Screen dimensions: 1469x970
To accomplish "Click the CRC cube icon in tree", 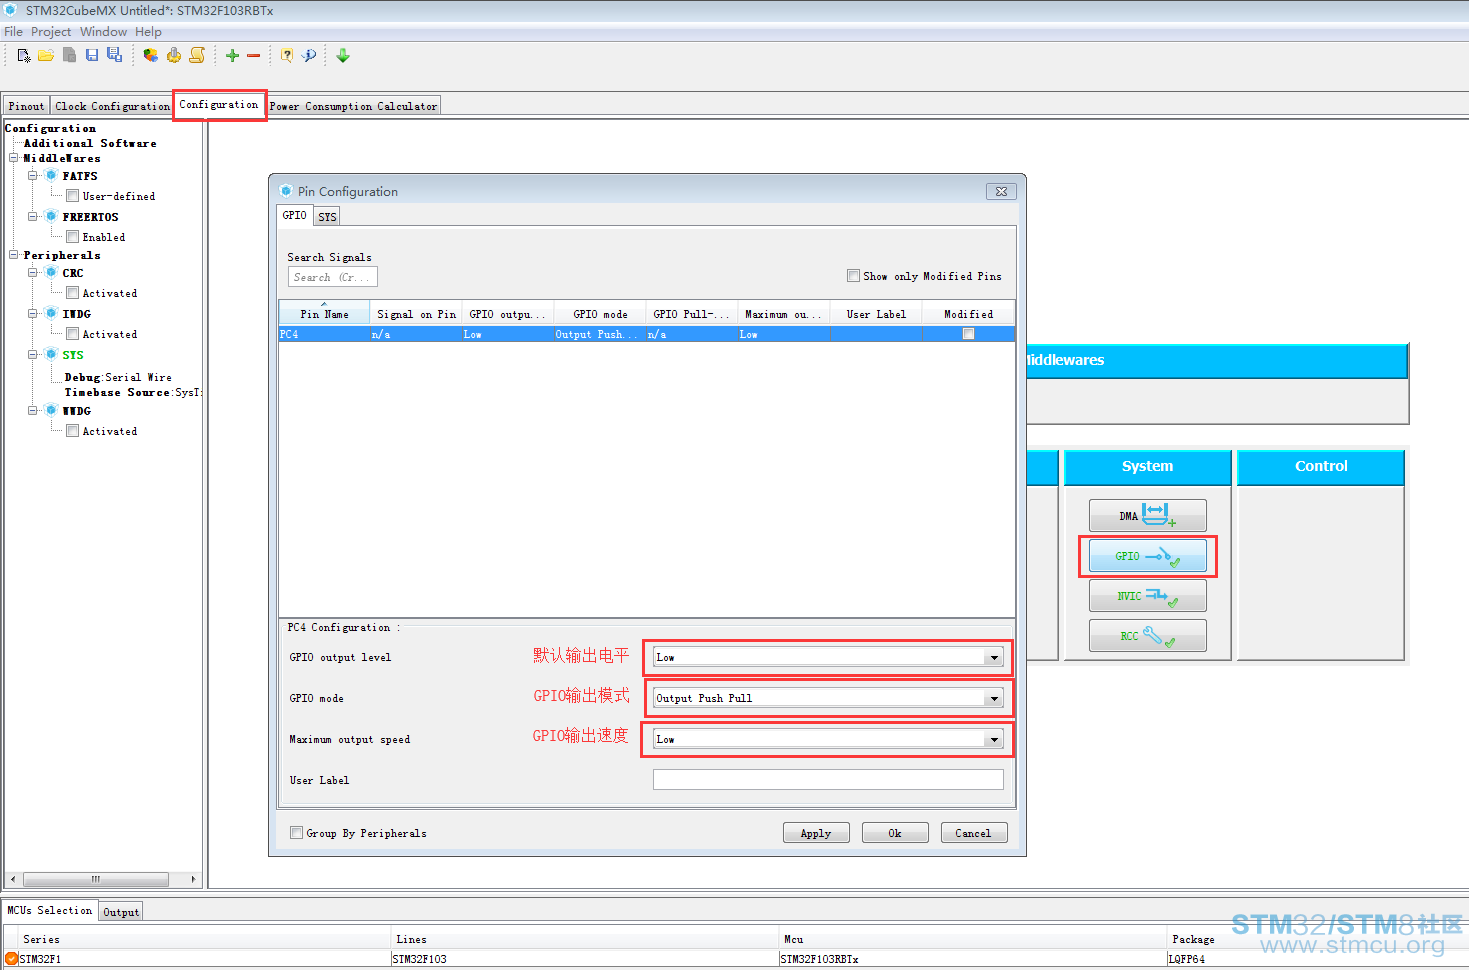I will point(51,272).
